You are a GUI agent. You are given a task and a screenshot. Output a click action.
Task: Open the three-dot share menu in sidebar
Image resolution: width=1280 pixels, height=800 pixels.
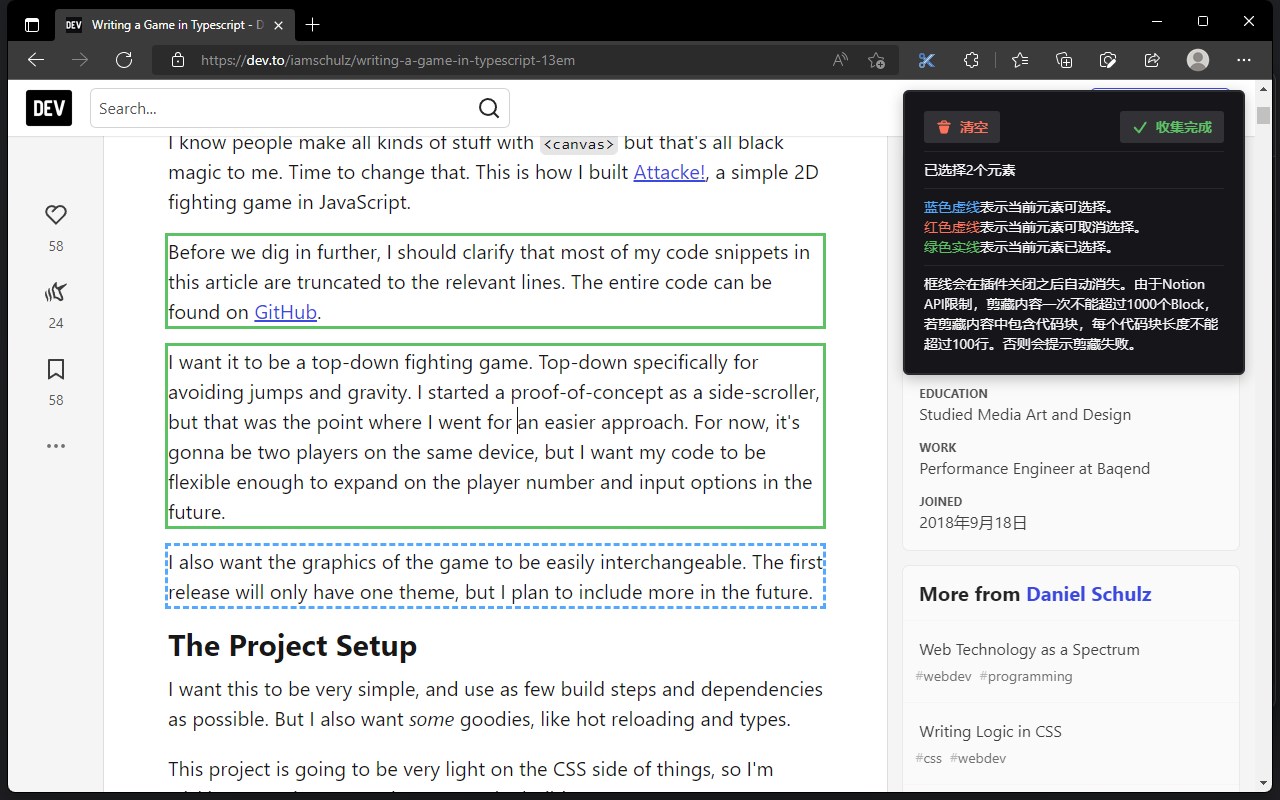[56, 446]
